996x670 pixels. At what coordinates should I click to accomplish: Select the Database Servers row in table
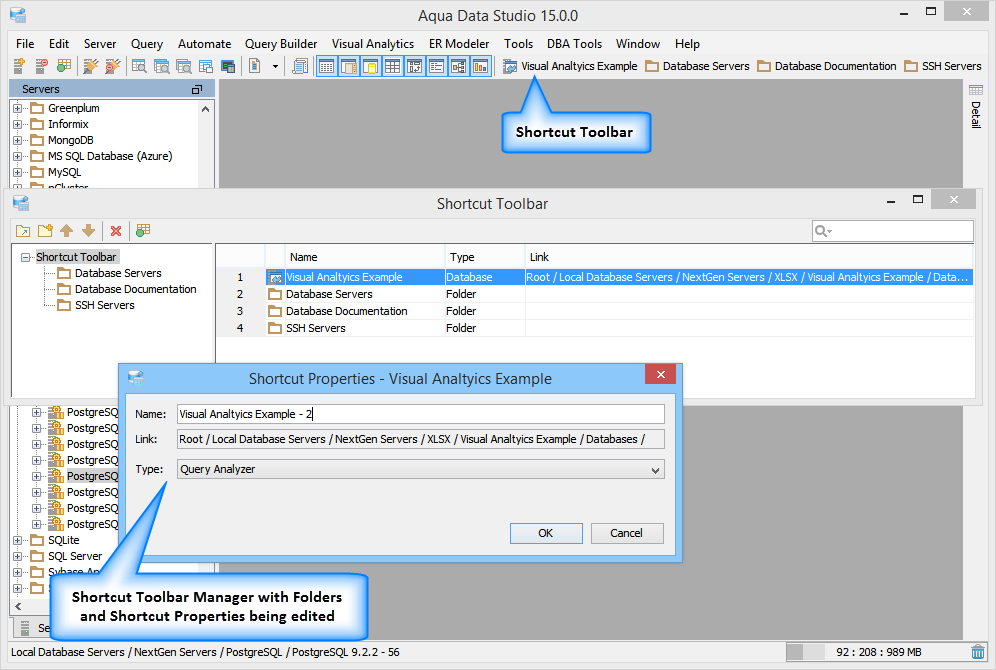tap(594, 294)
